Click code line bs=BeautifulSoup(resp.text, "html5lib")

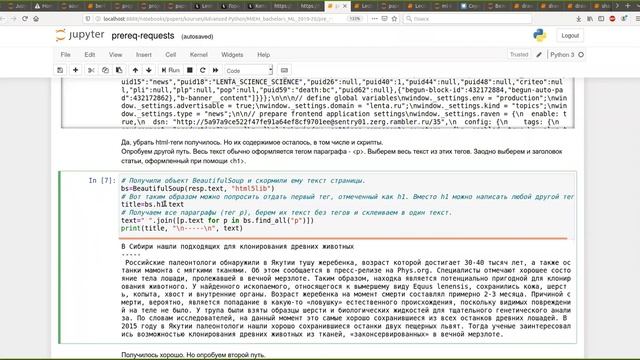(x=198, y=189)
